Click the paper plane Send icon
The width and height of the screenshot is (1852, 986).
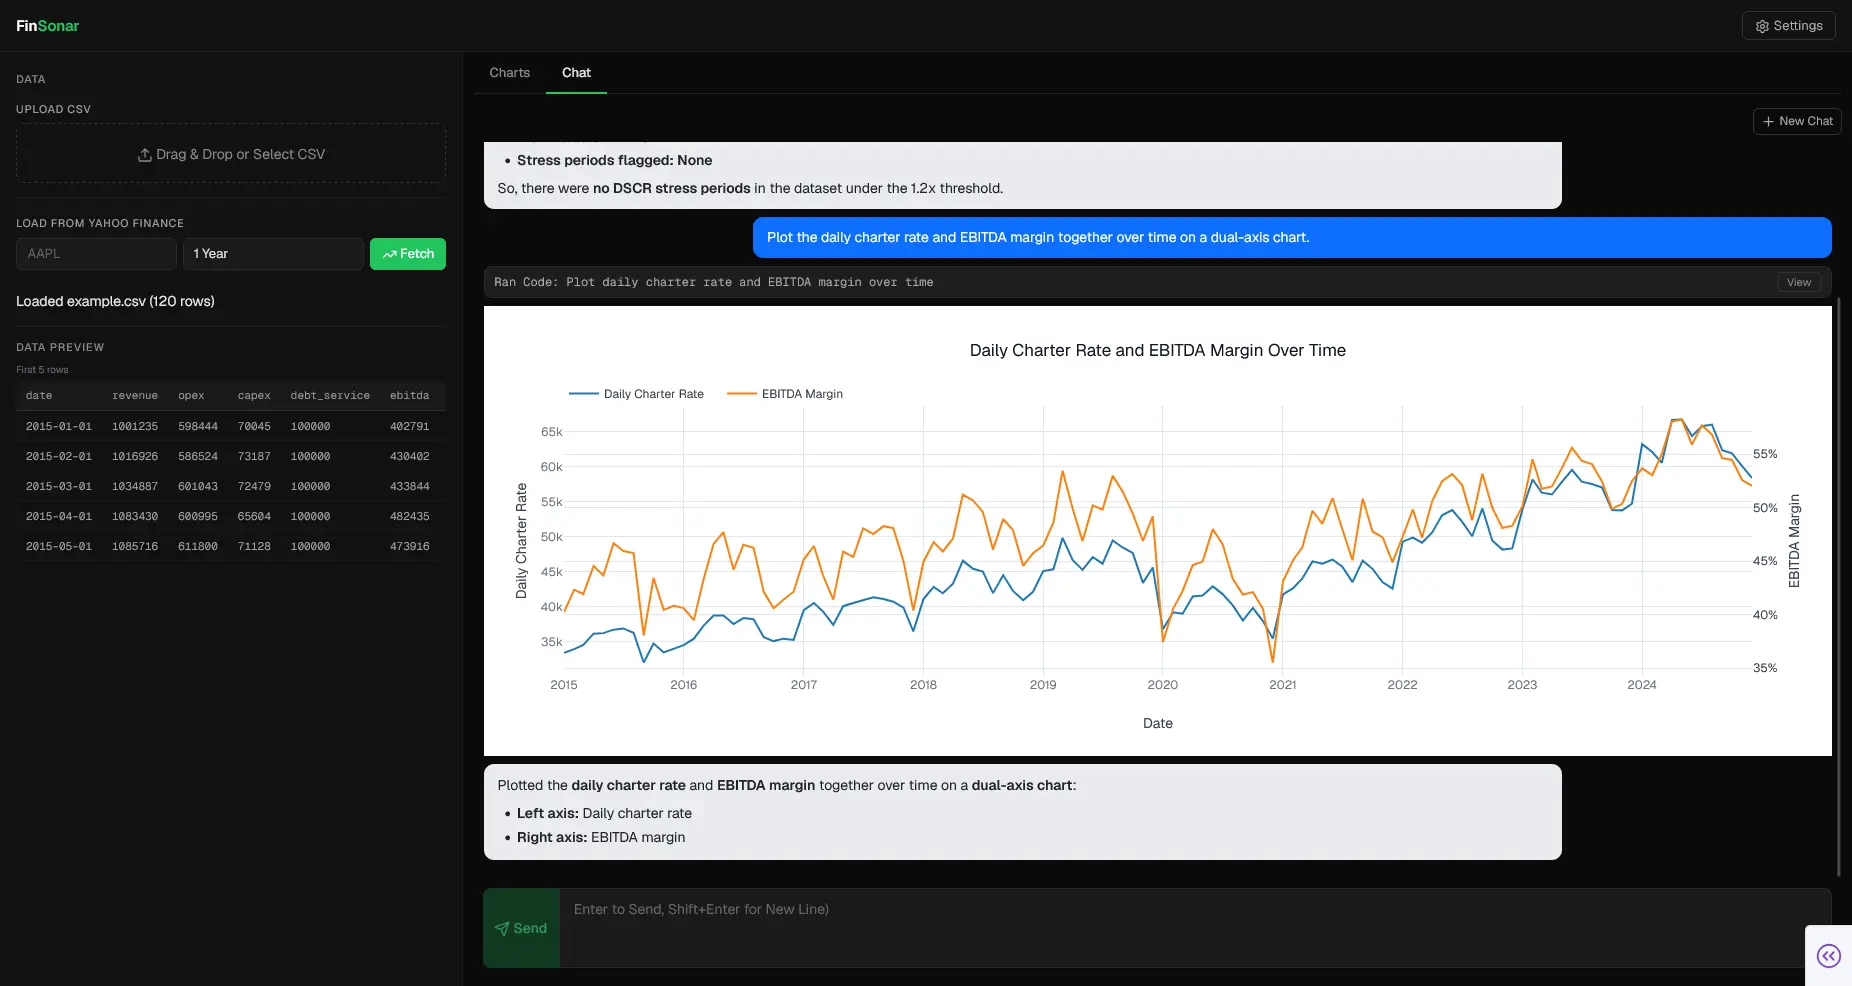(502, 929)
